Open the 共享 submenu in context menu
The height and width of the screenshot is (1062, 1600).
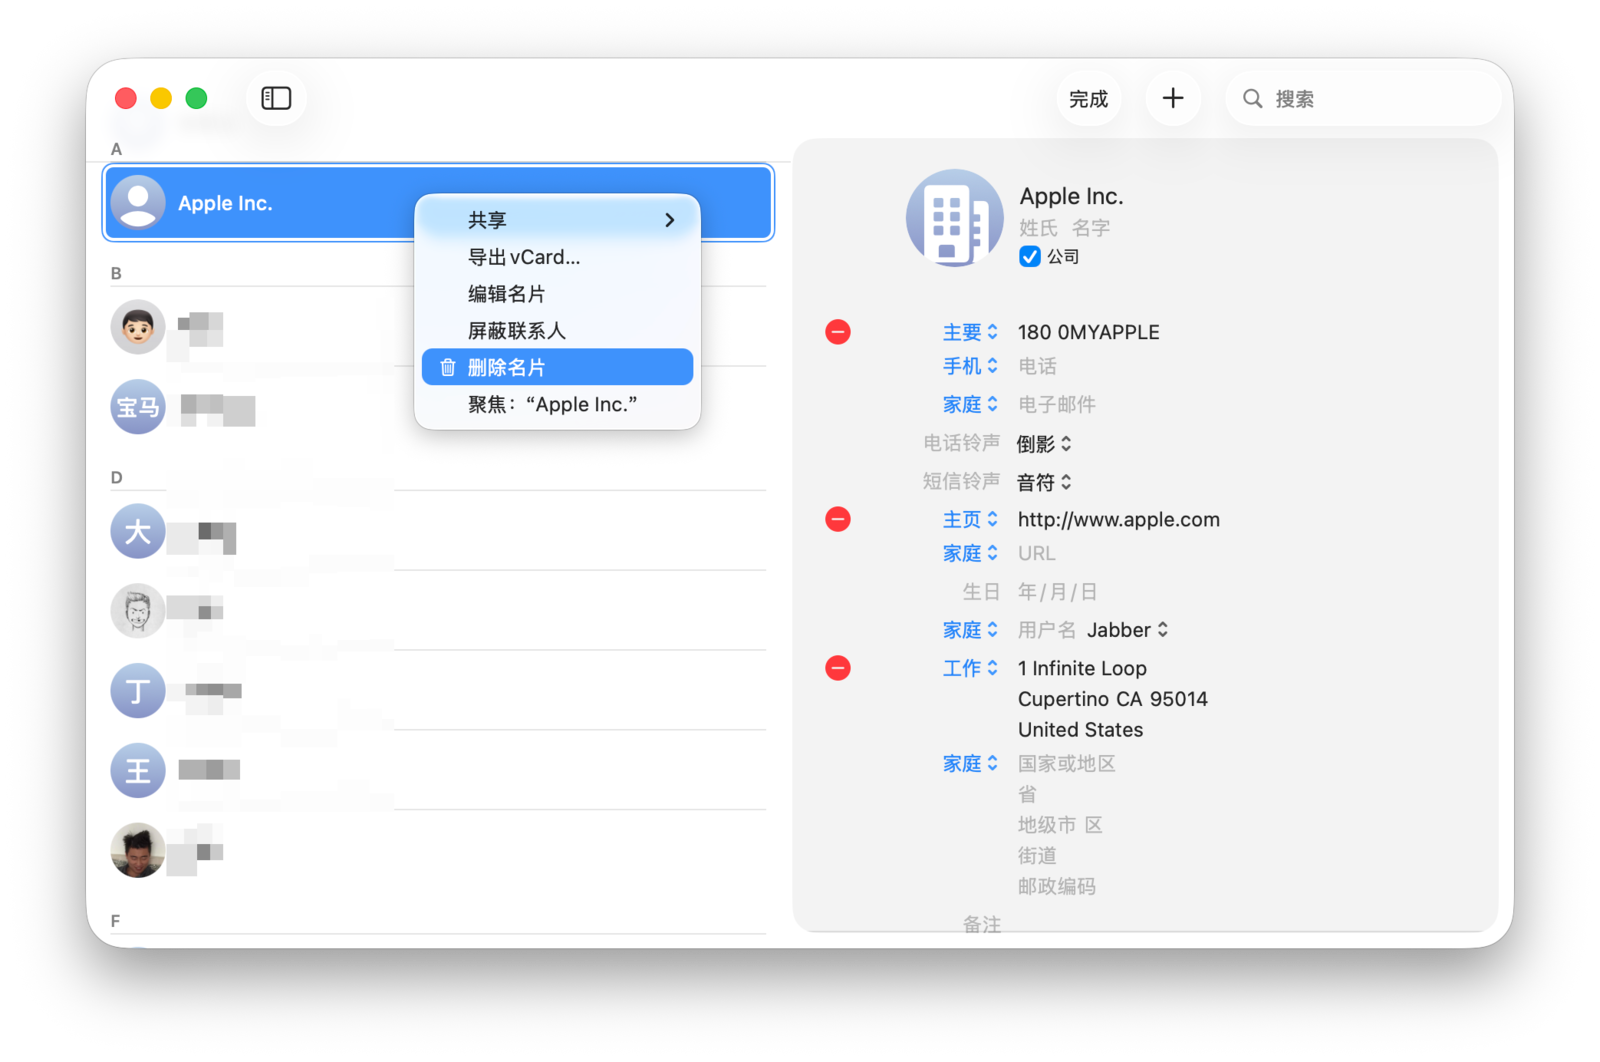point(557,220)
